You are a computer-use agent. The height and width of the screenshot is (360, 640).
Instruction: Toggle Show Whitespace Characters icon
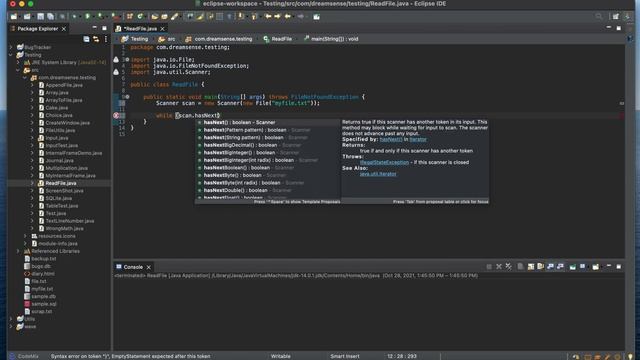click(x=229, y=16)
